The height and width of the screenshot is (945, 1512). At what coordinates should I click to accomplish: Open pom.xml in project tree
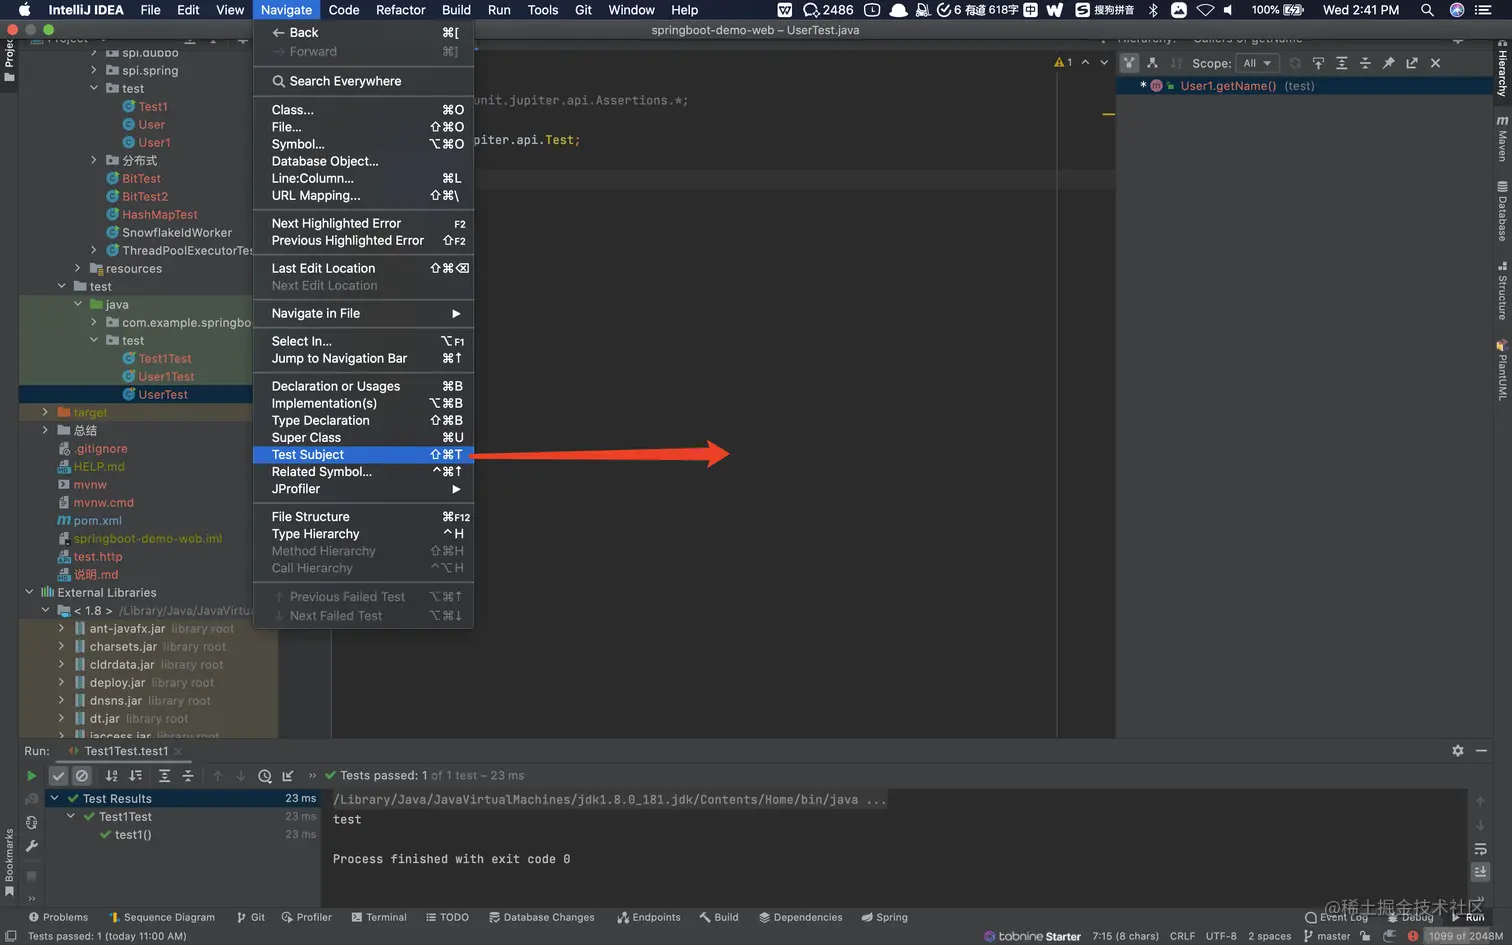pos(97,521)
